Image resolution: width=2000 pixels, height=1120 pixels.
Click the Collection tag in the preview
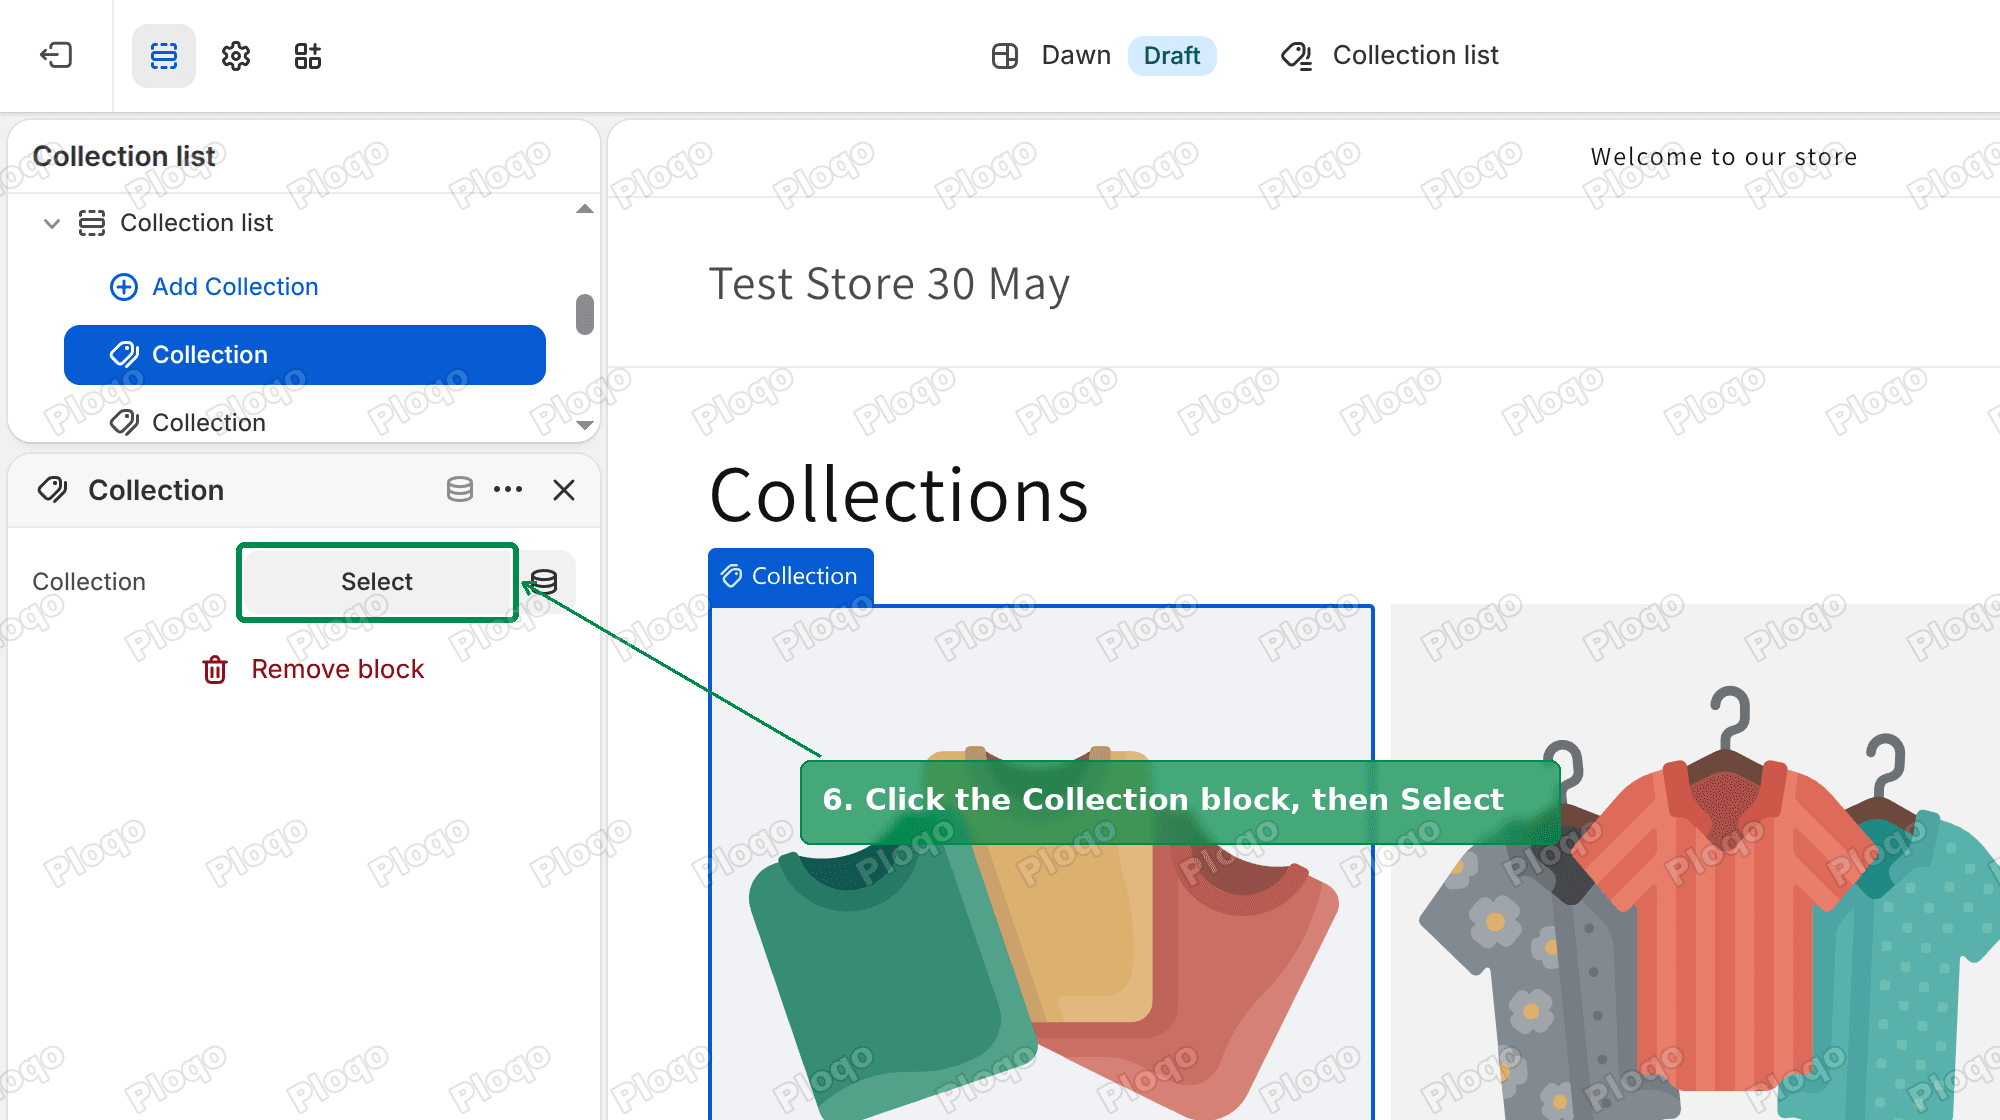pyautogui.click(x=791, y=576)
